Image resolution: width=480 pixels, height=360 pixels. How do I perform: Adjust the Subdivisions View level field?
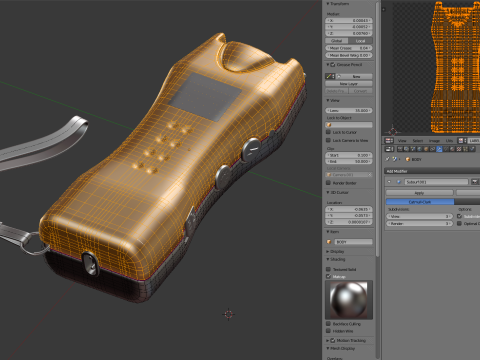[x=419, y=216]
